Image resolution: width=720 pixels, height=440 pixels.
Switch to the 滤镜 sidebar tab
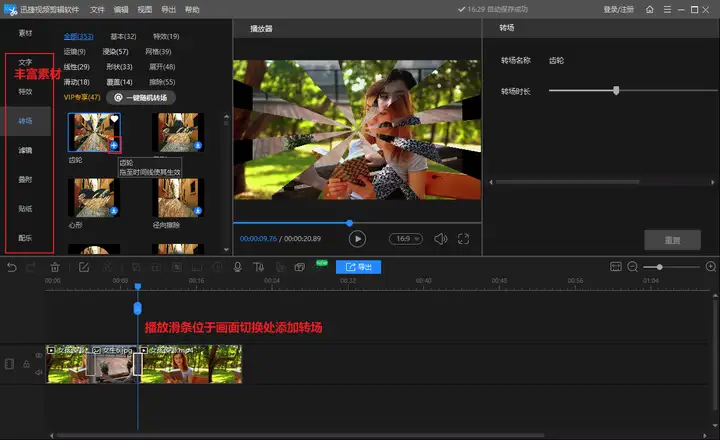pyautogui.click(x=25, y=150)
